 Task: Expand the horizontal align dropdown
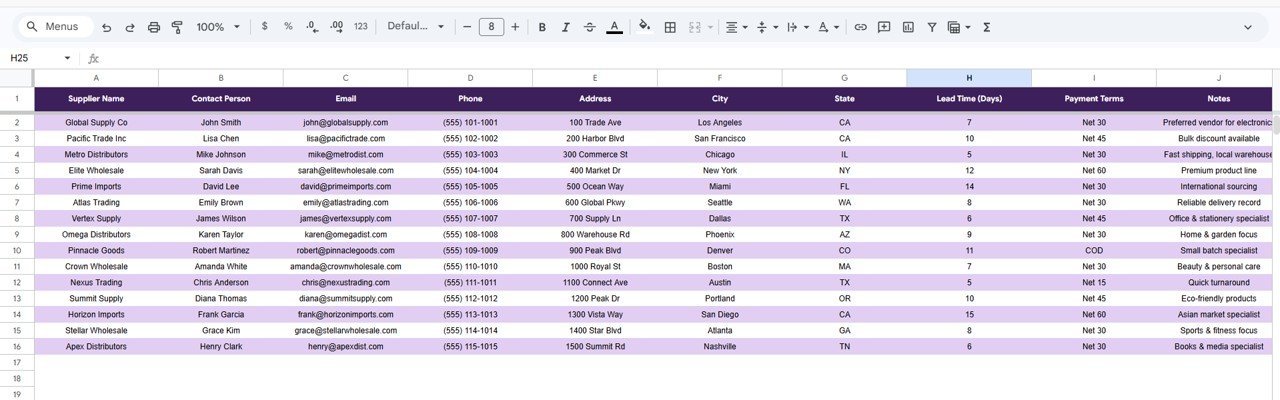[736, 27]
